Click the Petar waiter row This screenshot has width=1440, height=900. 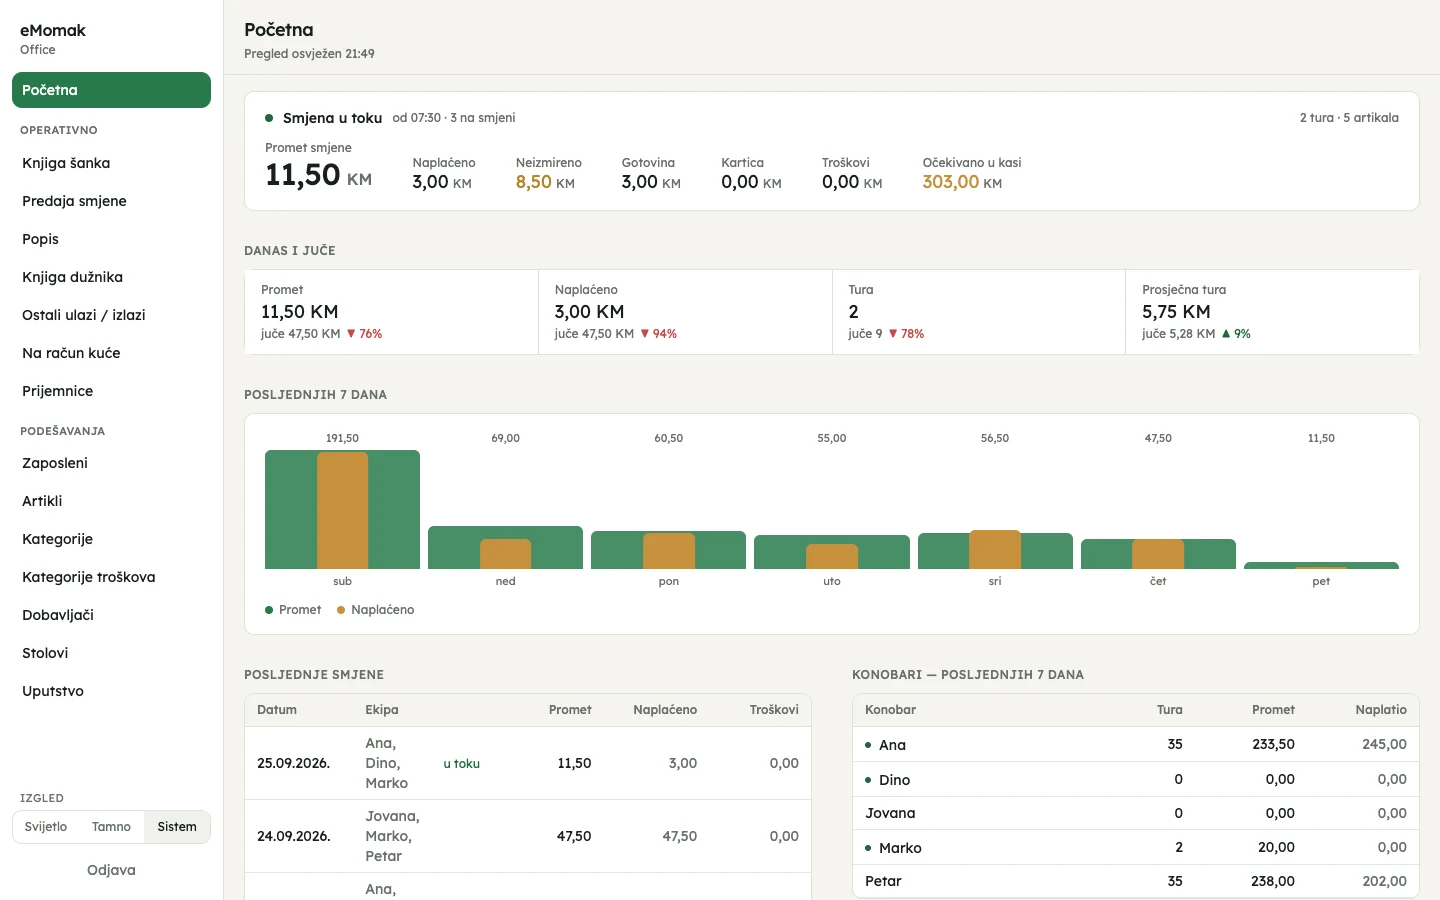click(1135, 881)
